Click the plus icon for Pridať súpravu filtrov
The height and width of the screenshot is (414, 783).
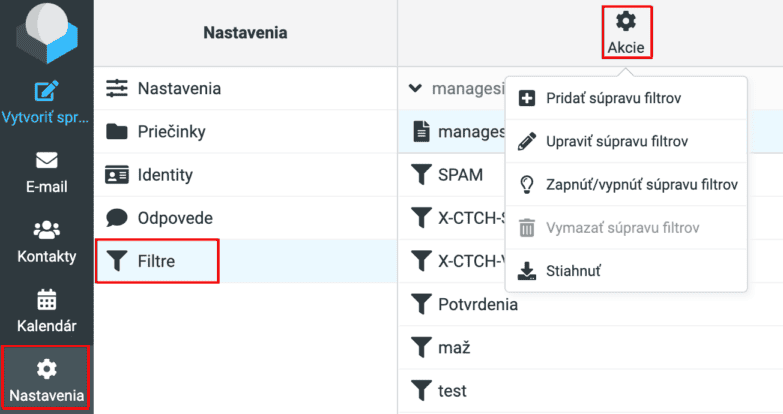pos(527,98)
